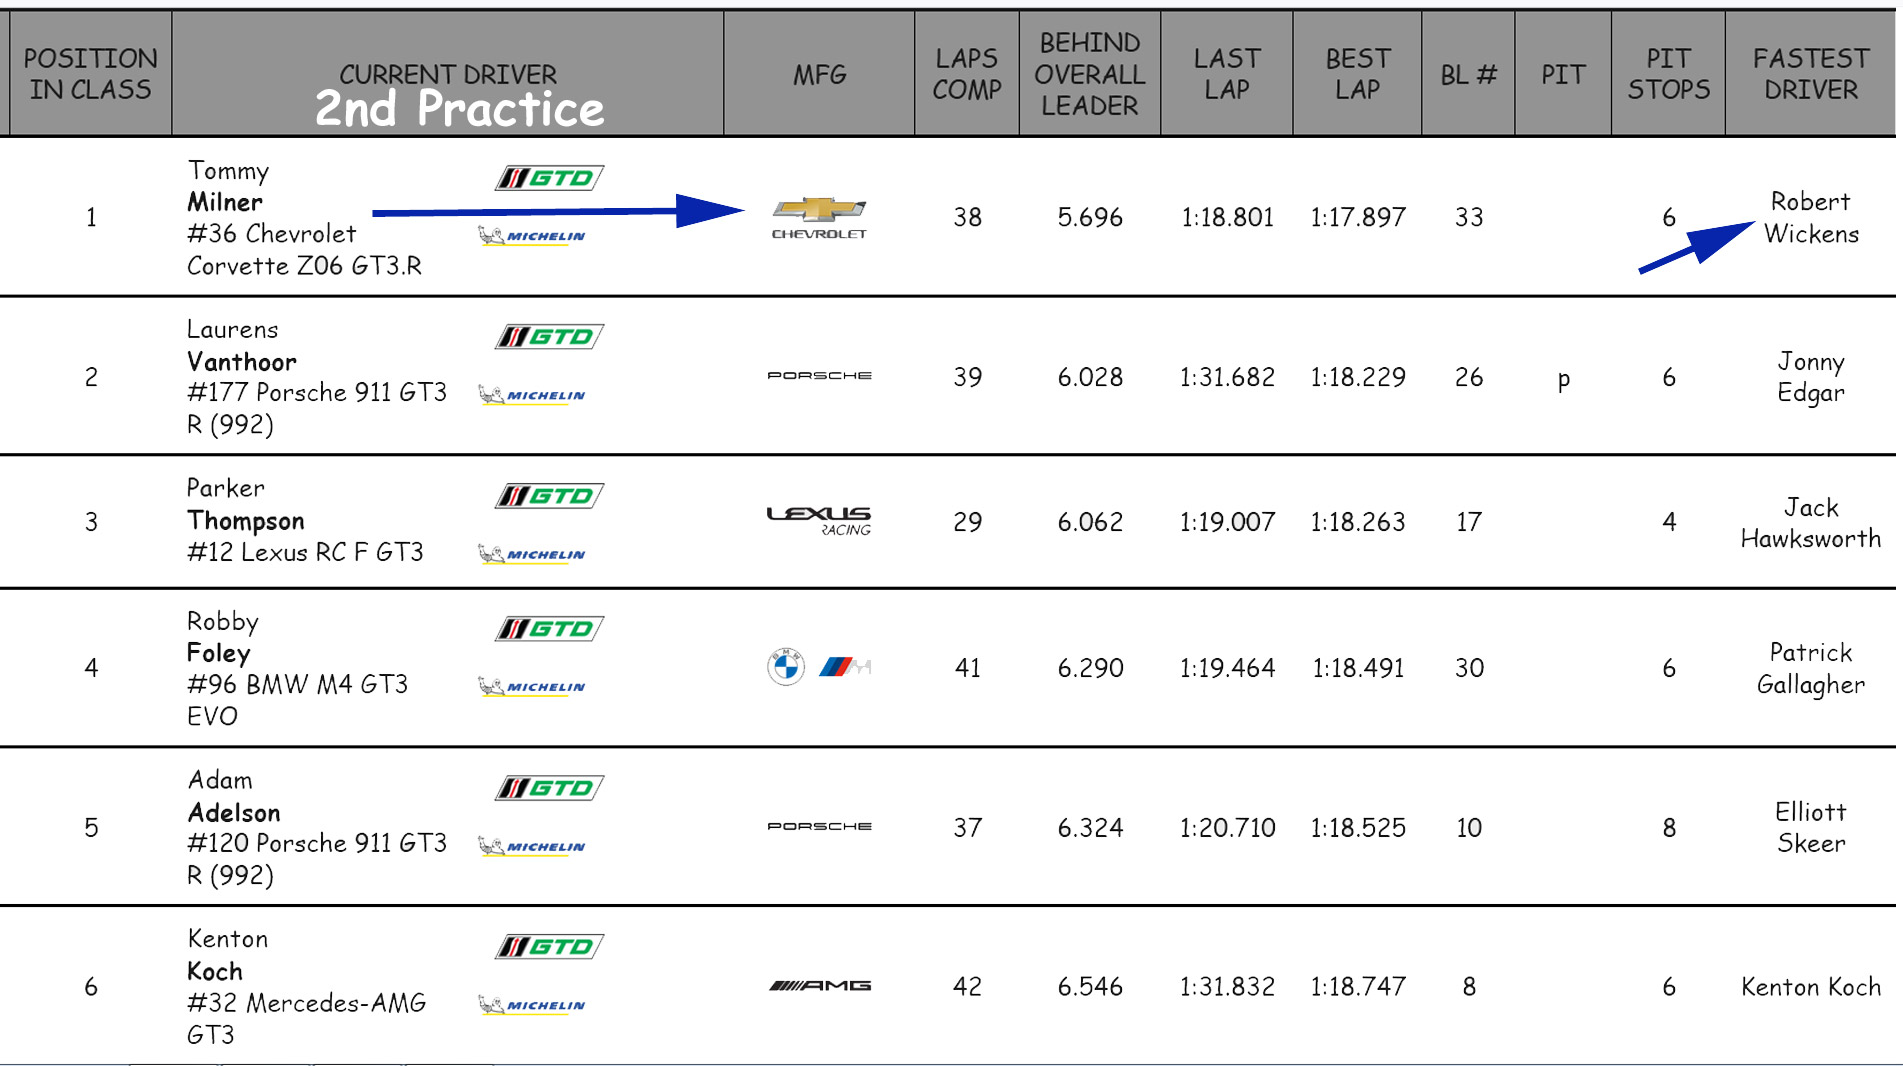Screen dimensions: 1903x1066
Task: Select driver name Parker Thompson
Action: point(245,505)
